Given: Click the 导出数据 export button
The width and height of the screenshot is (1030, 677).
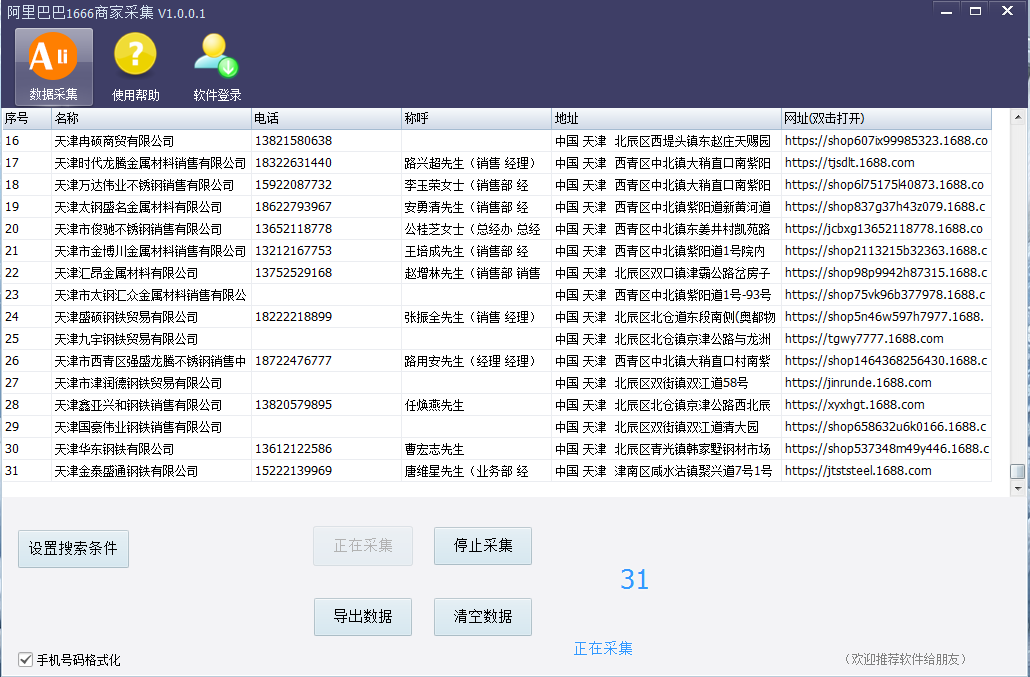Looking at the screenshot, I should (x=363, y=617).
